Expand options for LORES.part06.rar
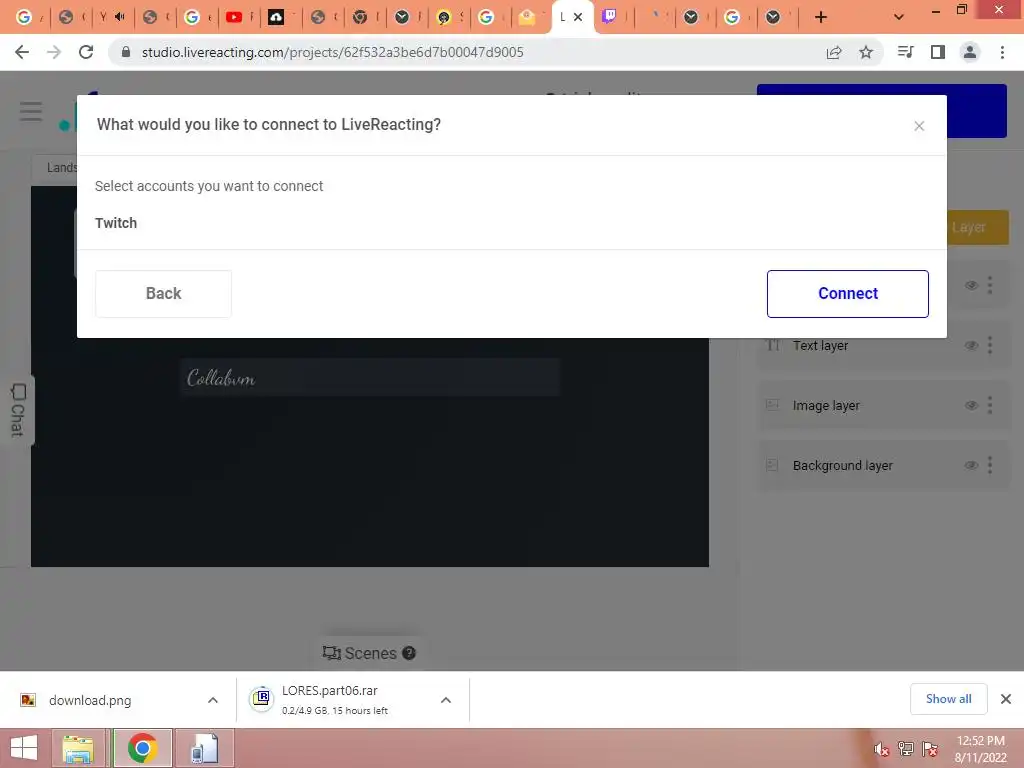Screen dimensions: 1024x768 (446, 700)
